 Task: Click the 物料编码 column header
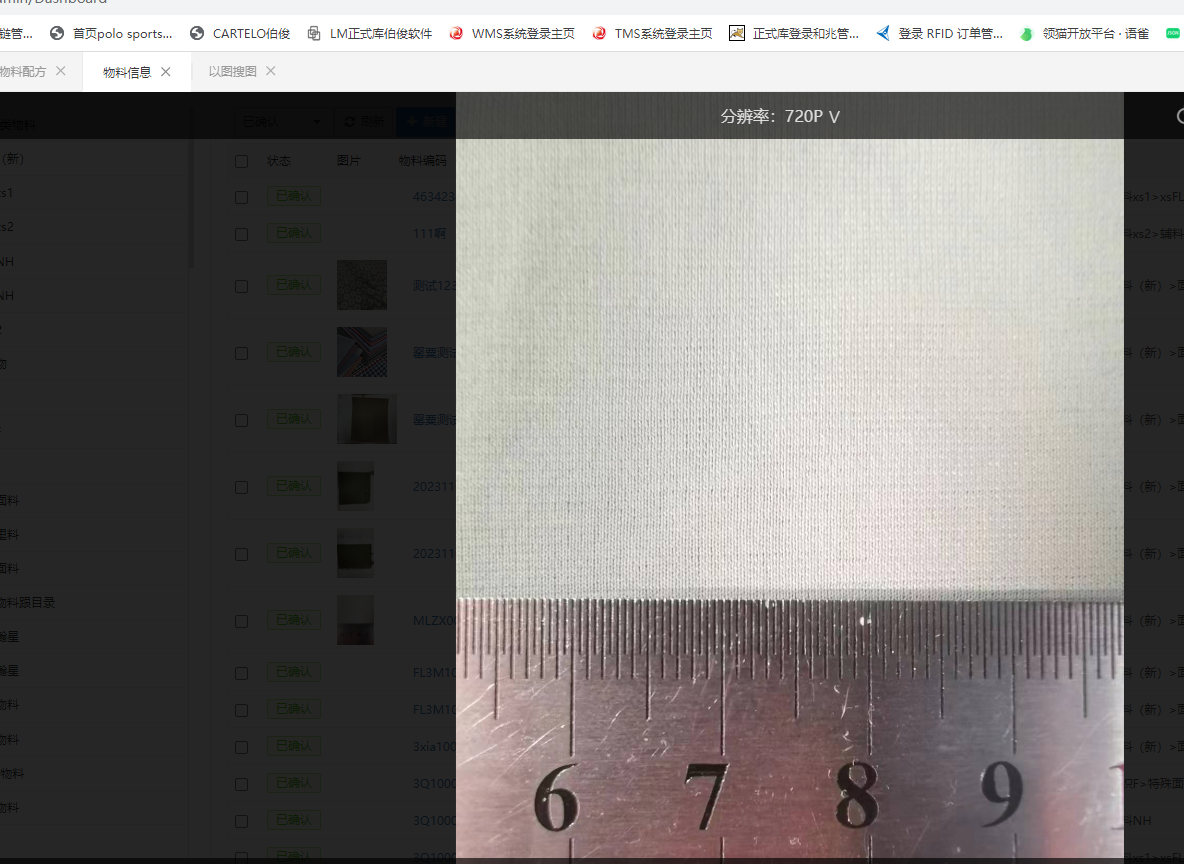click(x=423, y=161)
